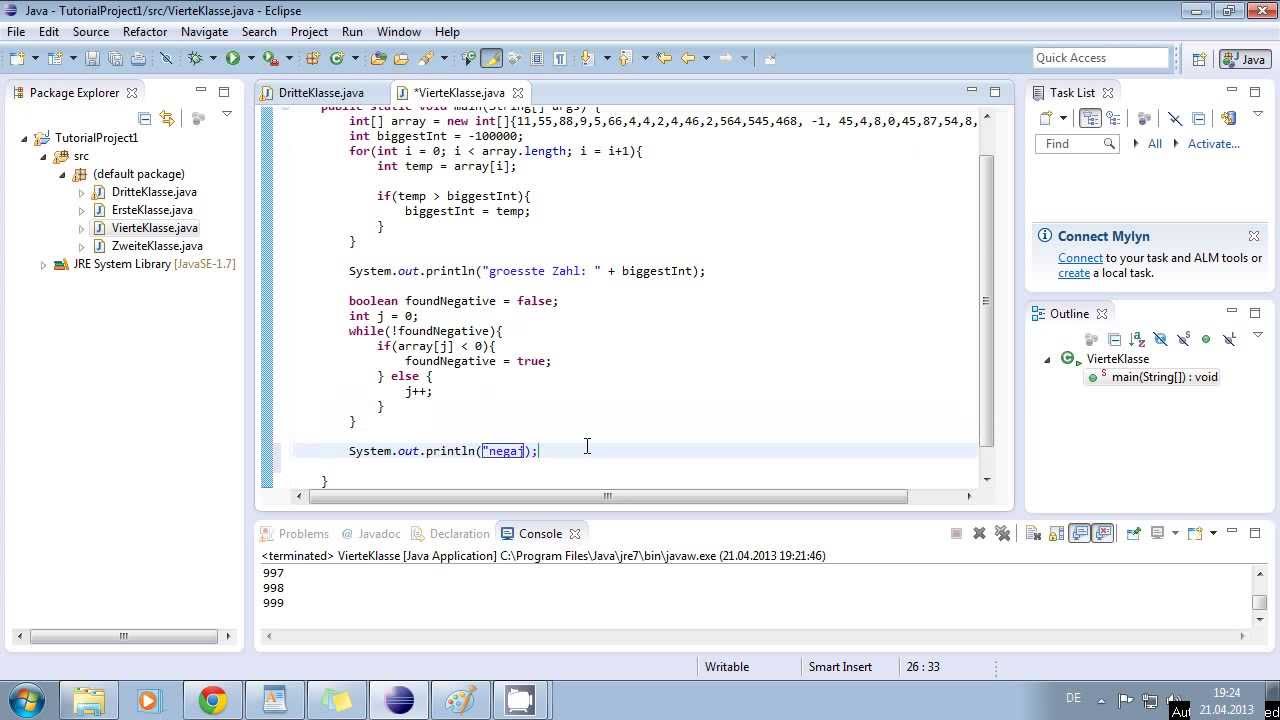Toggle Hide Non-Public Members in Outline

1206,340
